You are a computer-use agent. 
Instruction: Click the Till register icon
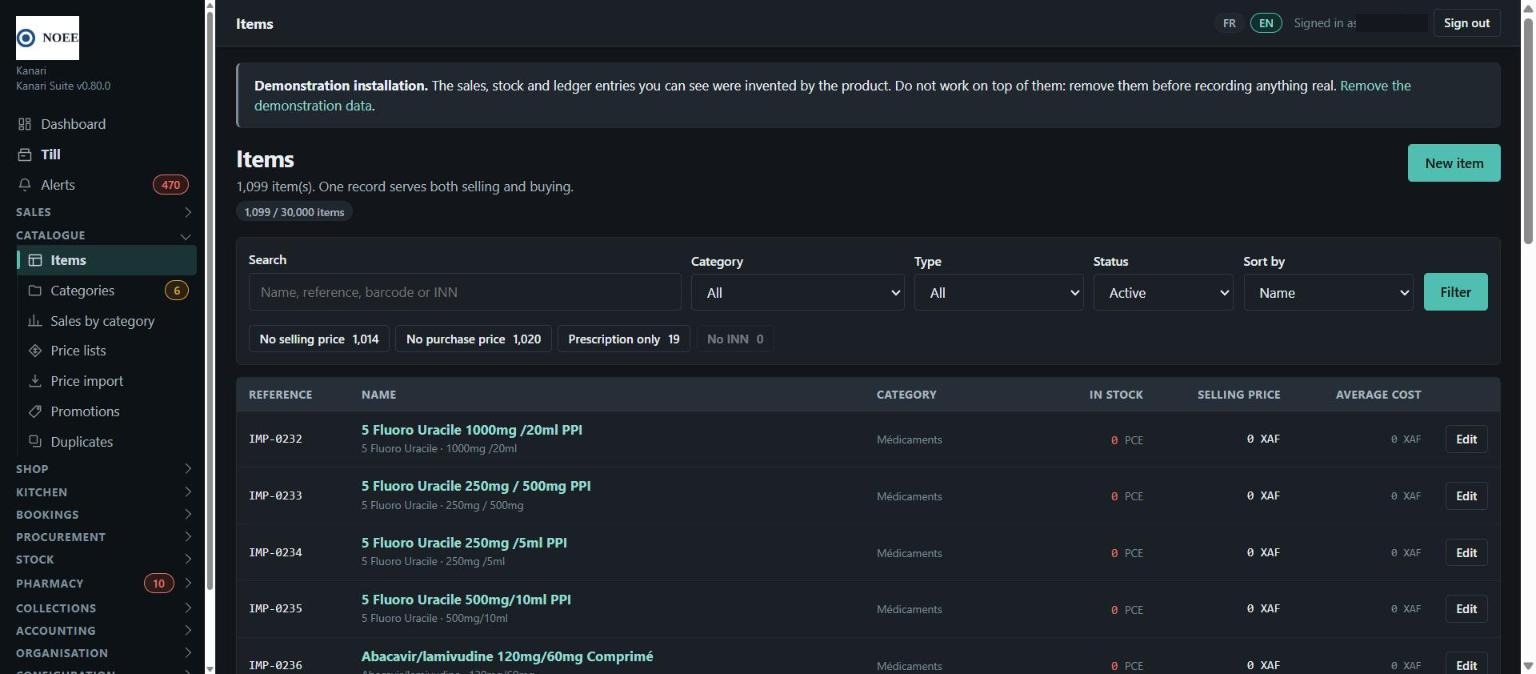[25, 154]
